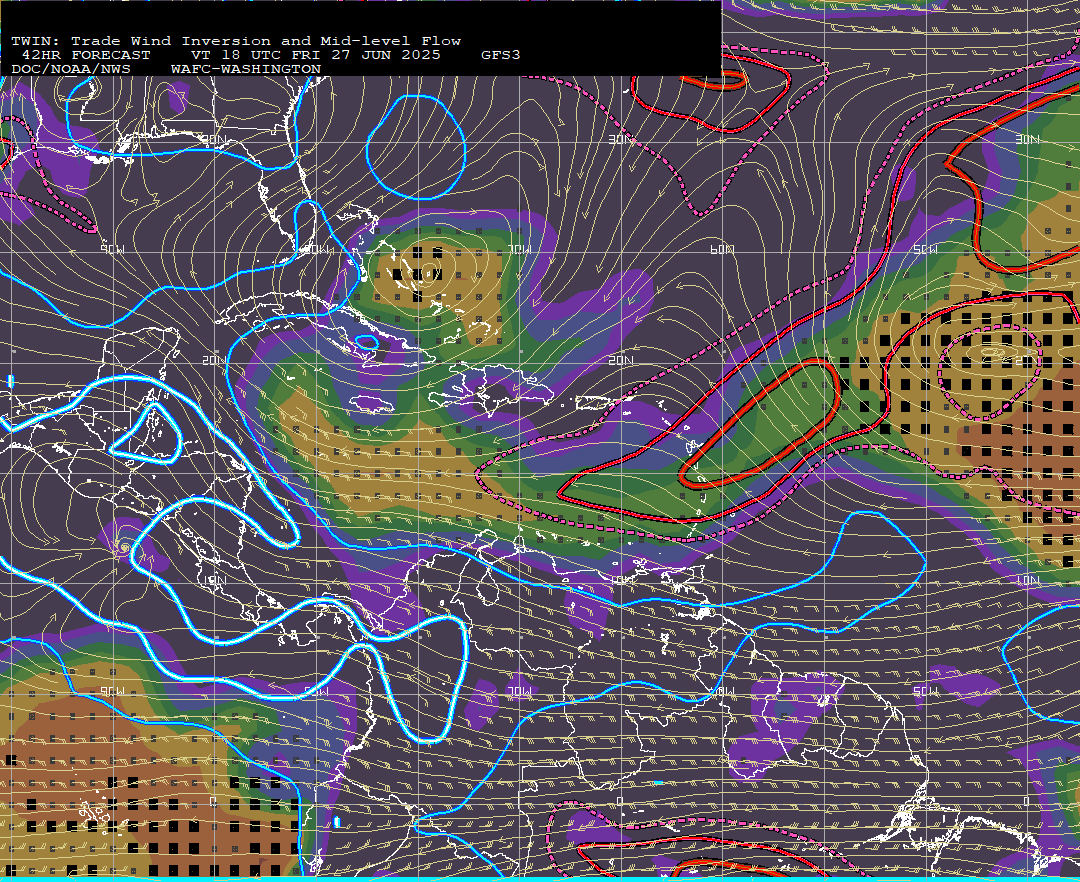Click the "90W" label in the Gulf of Mexico
The width and height of the screenshot is (1080, 882).
point(112,249)
